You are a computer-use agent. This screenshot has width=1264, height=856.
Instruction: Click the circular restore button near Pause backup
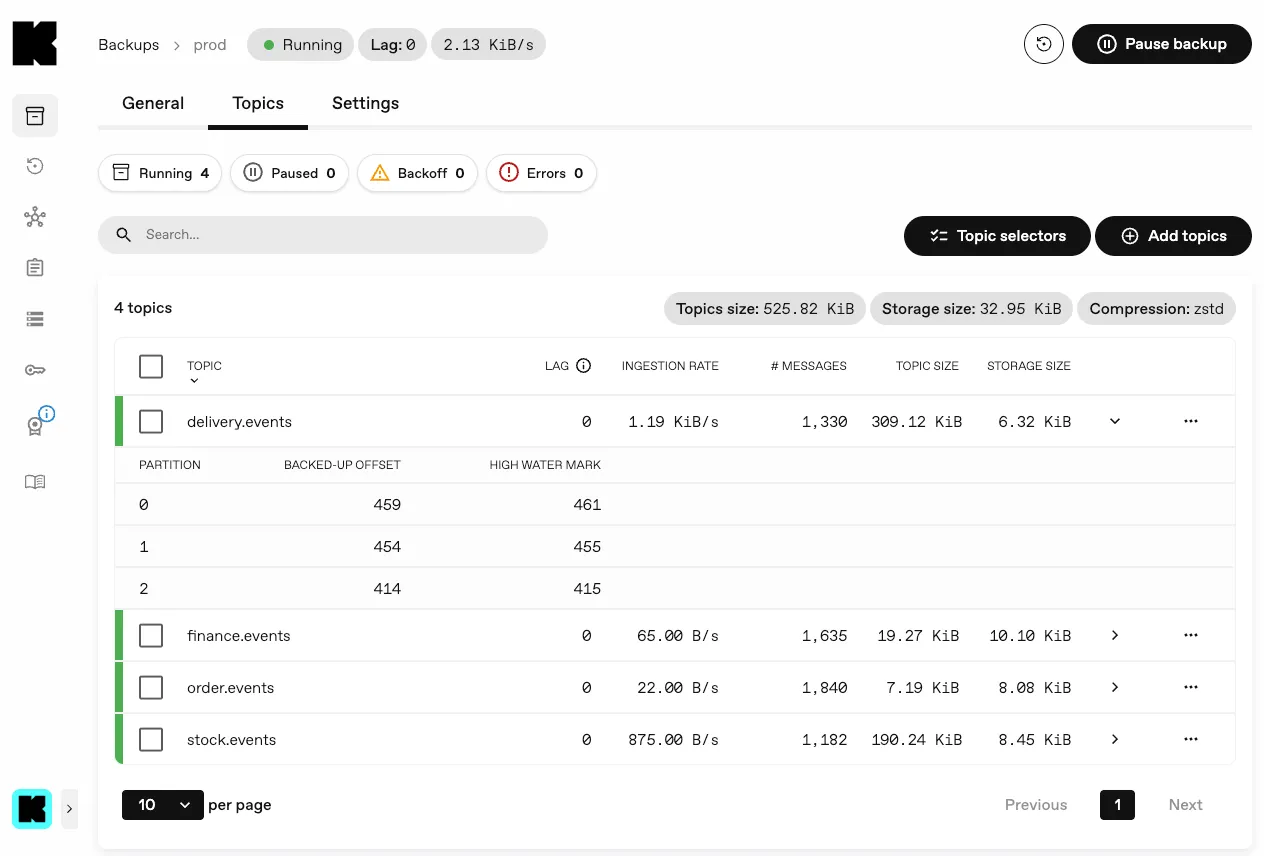pyautogui.click(x=1044, y=44)
